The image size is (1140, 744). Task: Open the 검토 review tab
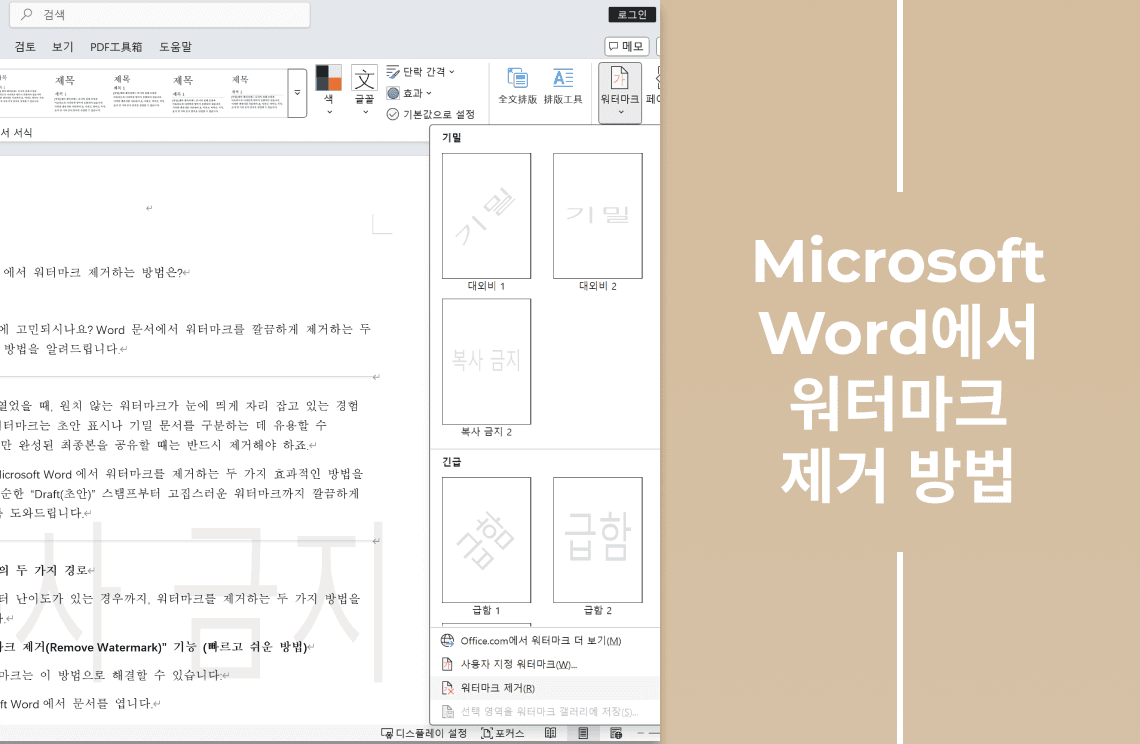25,47
